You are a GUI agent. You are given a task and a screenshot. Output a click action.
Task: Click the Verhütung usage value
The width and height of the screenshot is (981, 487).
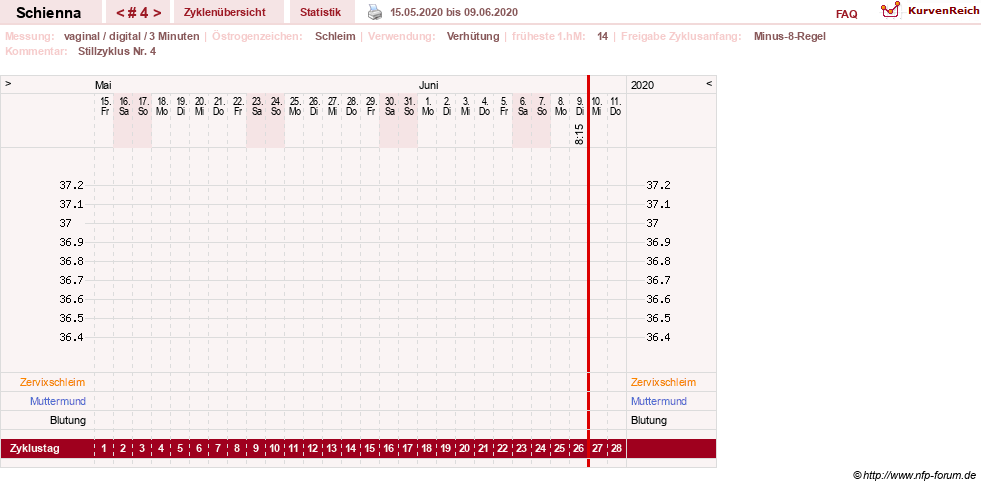[473, 36]
